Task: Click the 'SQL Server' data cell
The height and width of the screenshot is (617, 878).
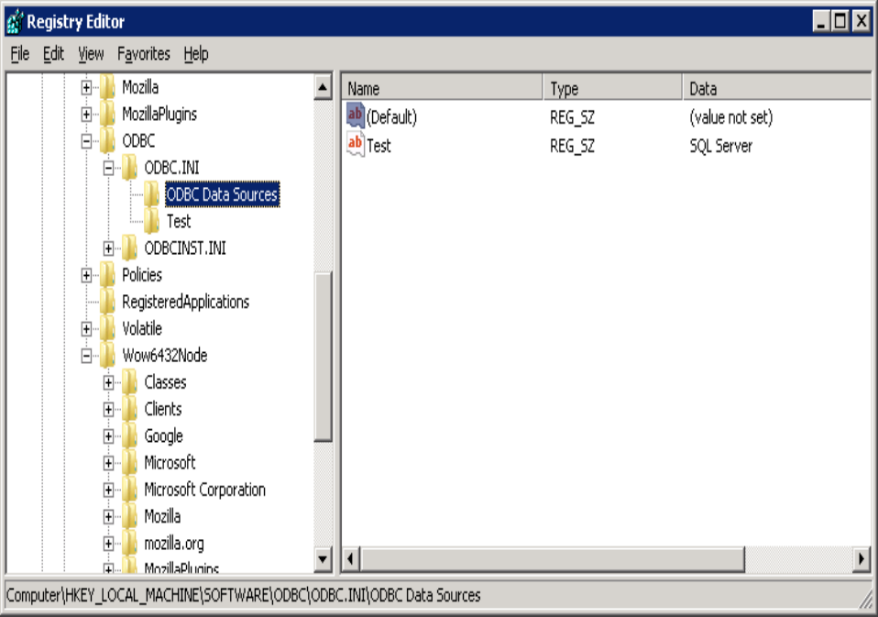Action: click(x=721, y=146)
